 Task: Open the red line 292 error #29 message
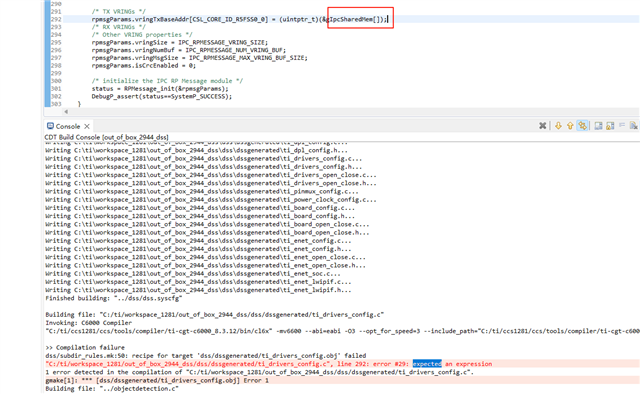(269, 363)
